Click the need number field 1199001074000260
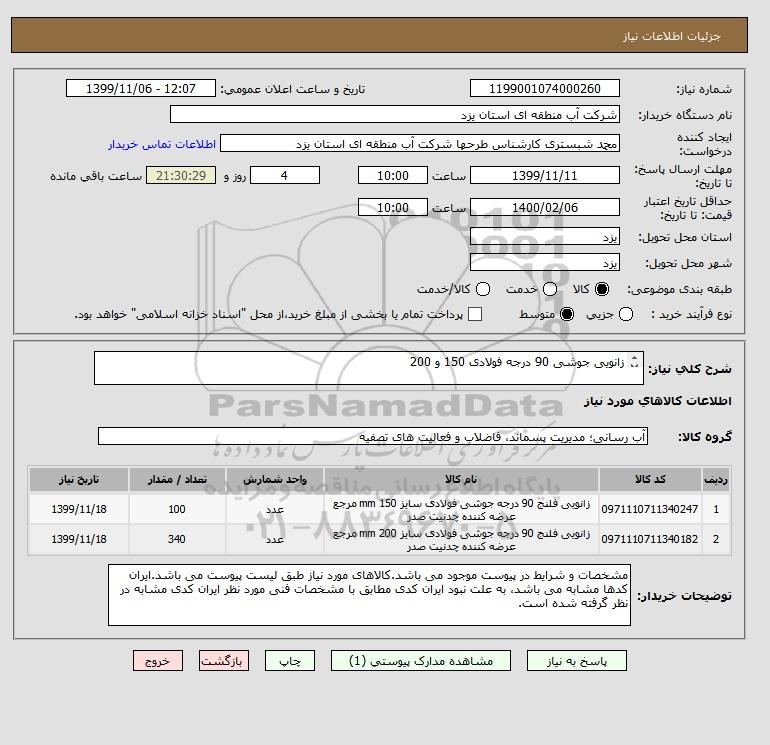Viewport: 770px width, 745px height. click(545, 89)
